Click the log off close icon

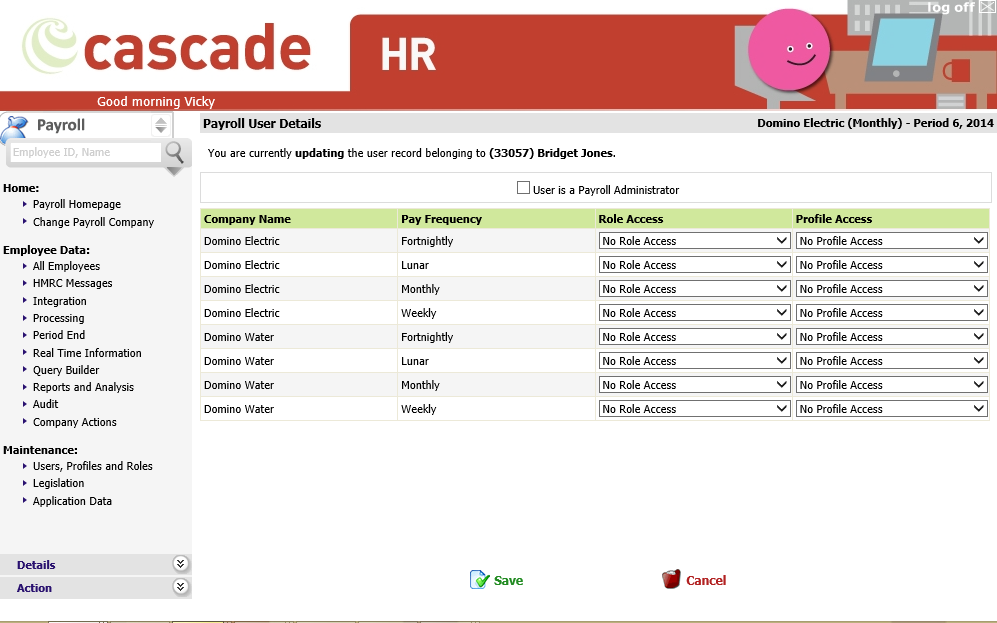click(x=987, y=7)
